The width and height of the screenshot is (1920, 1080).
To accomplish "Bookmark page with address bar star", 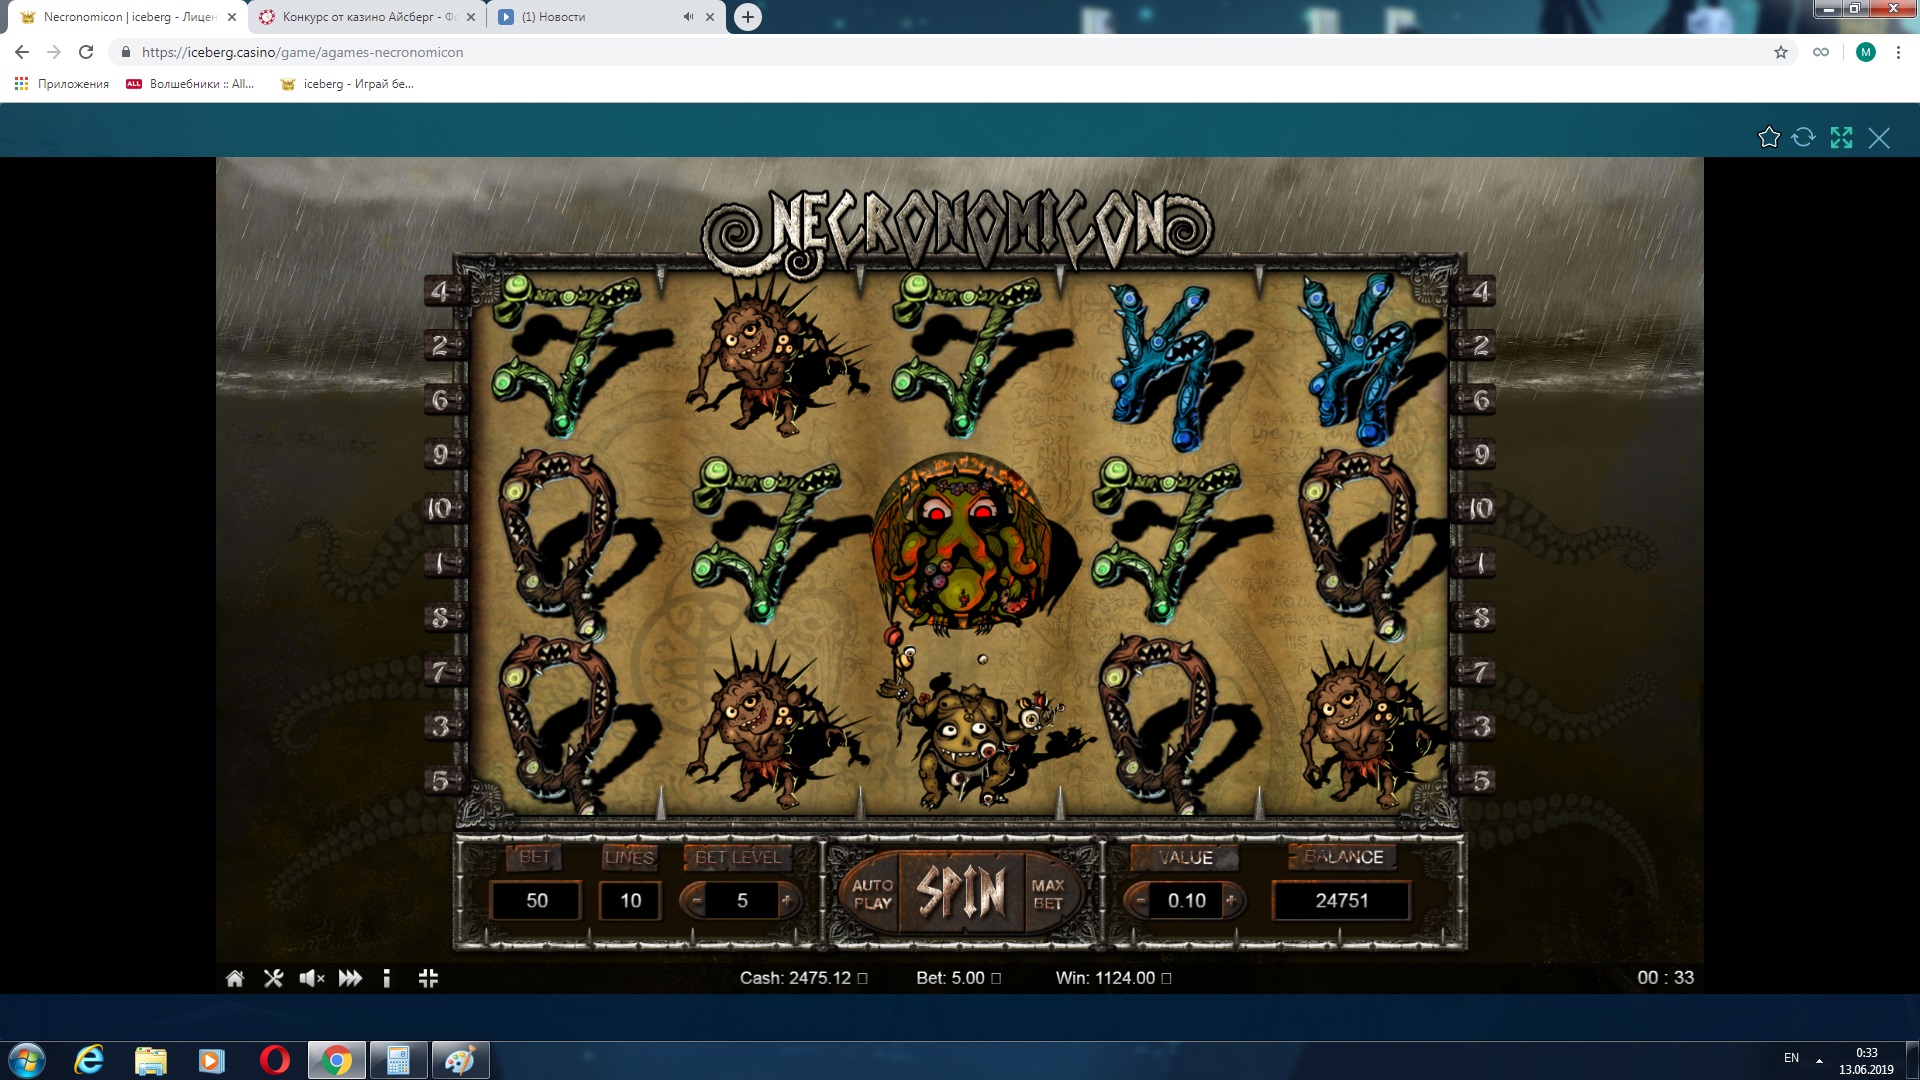I will pyautogui.click(x=1780, y=52).
